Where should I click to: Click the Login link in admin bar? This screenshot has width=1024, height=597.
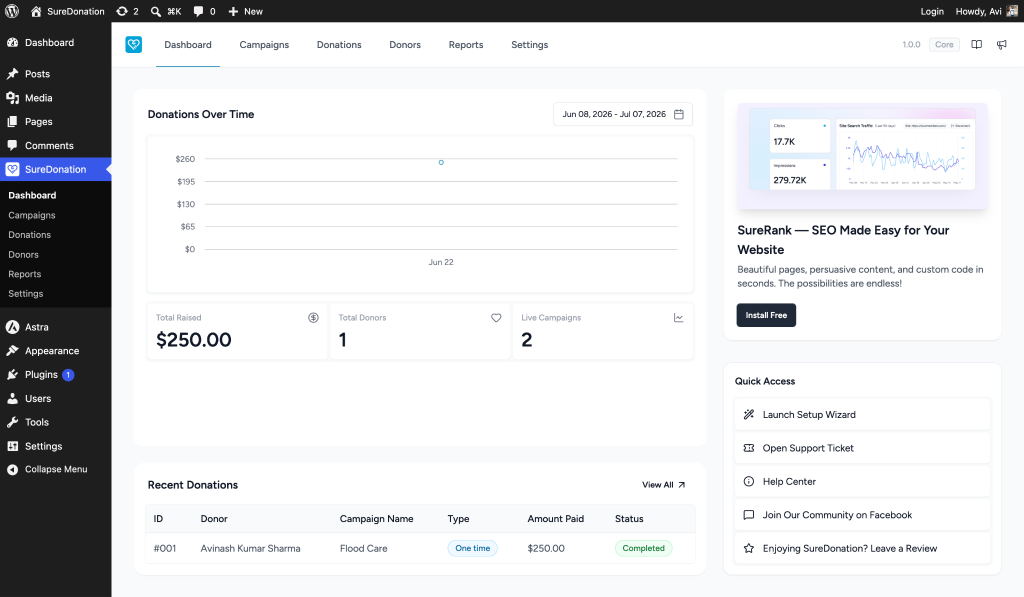pyautogui.click(x=932, y=11)
